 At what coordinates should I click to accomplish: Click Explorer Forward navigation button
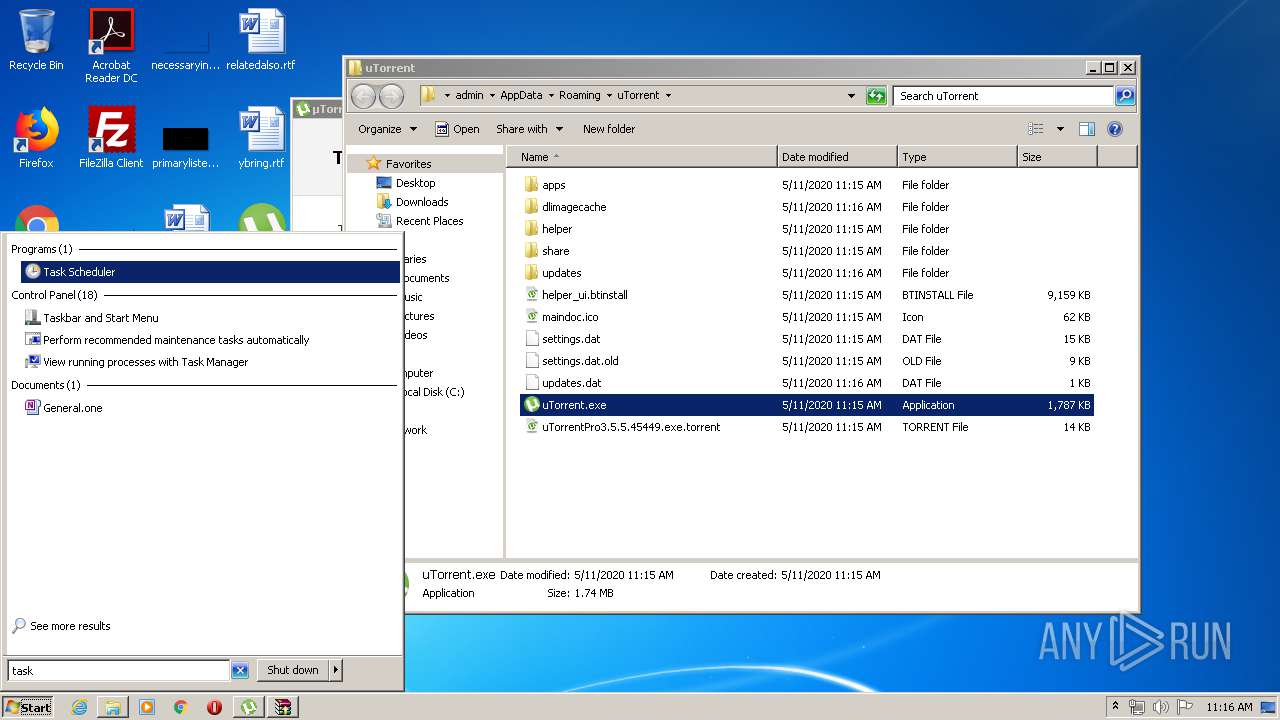point(391,96)
